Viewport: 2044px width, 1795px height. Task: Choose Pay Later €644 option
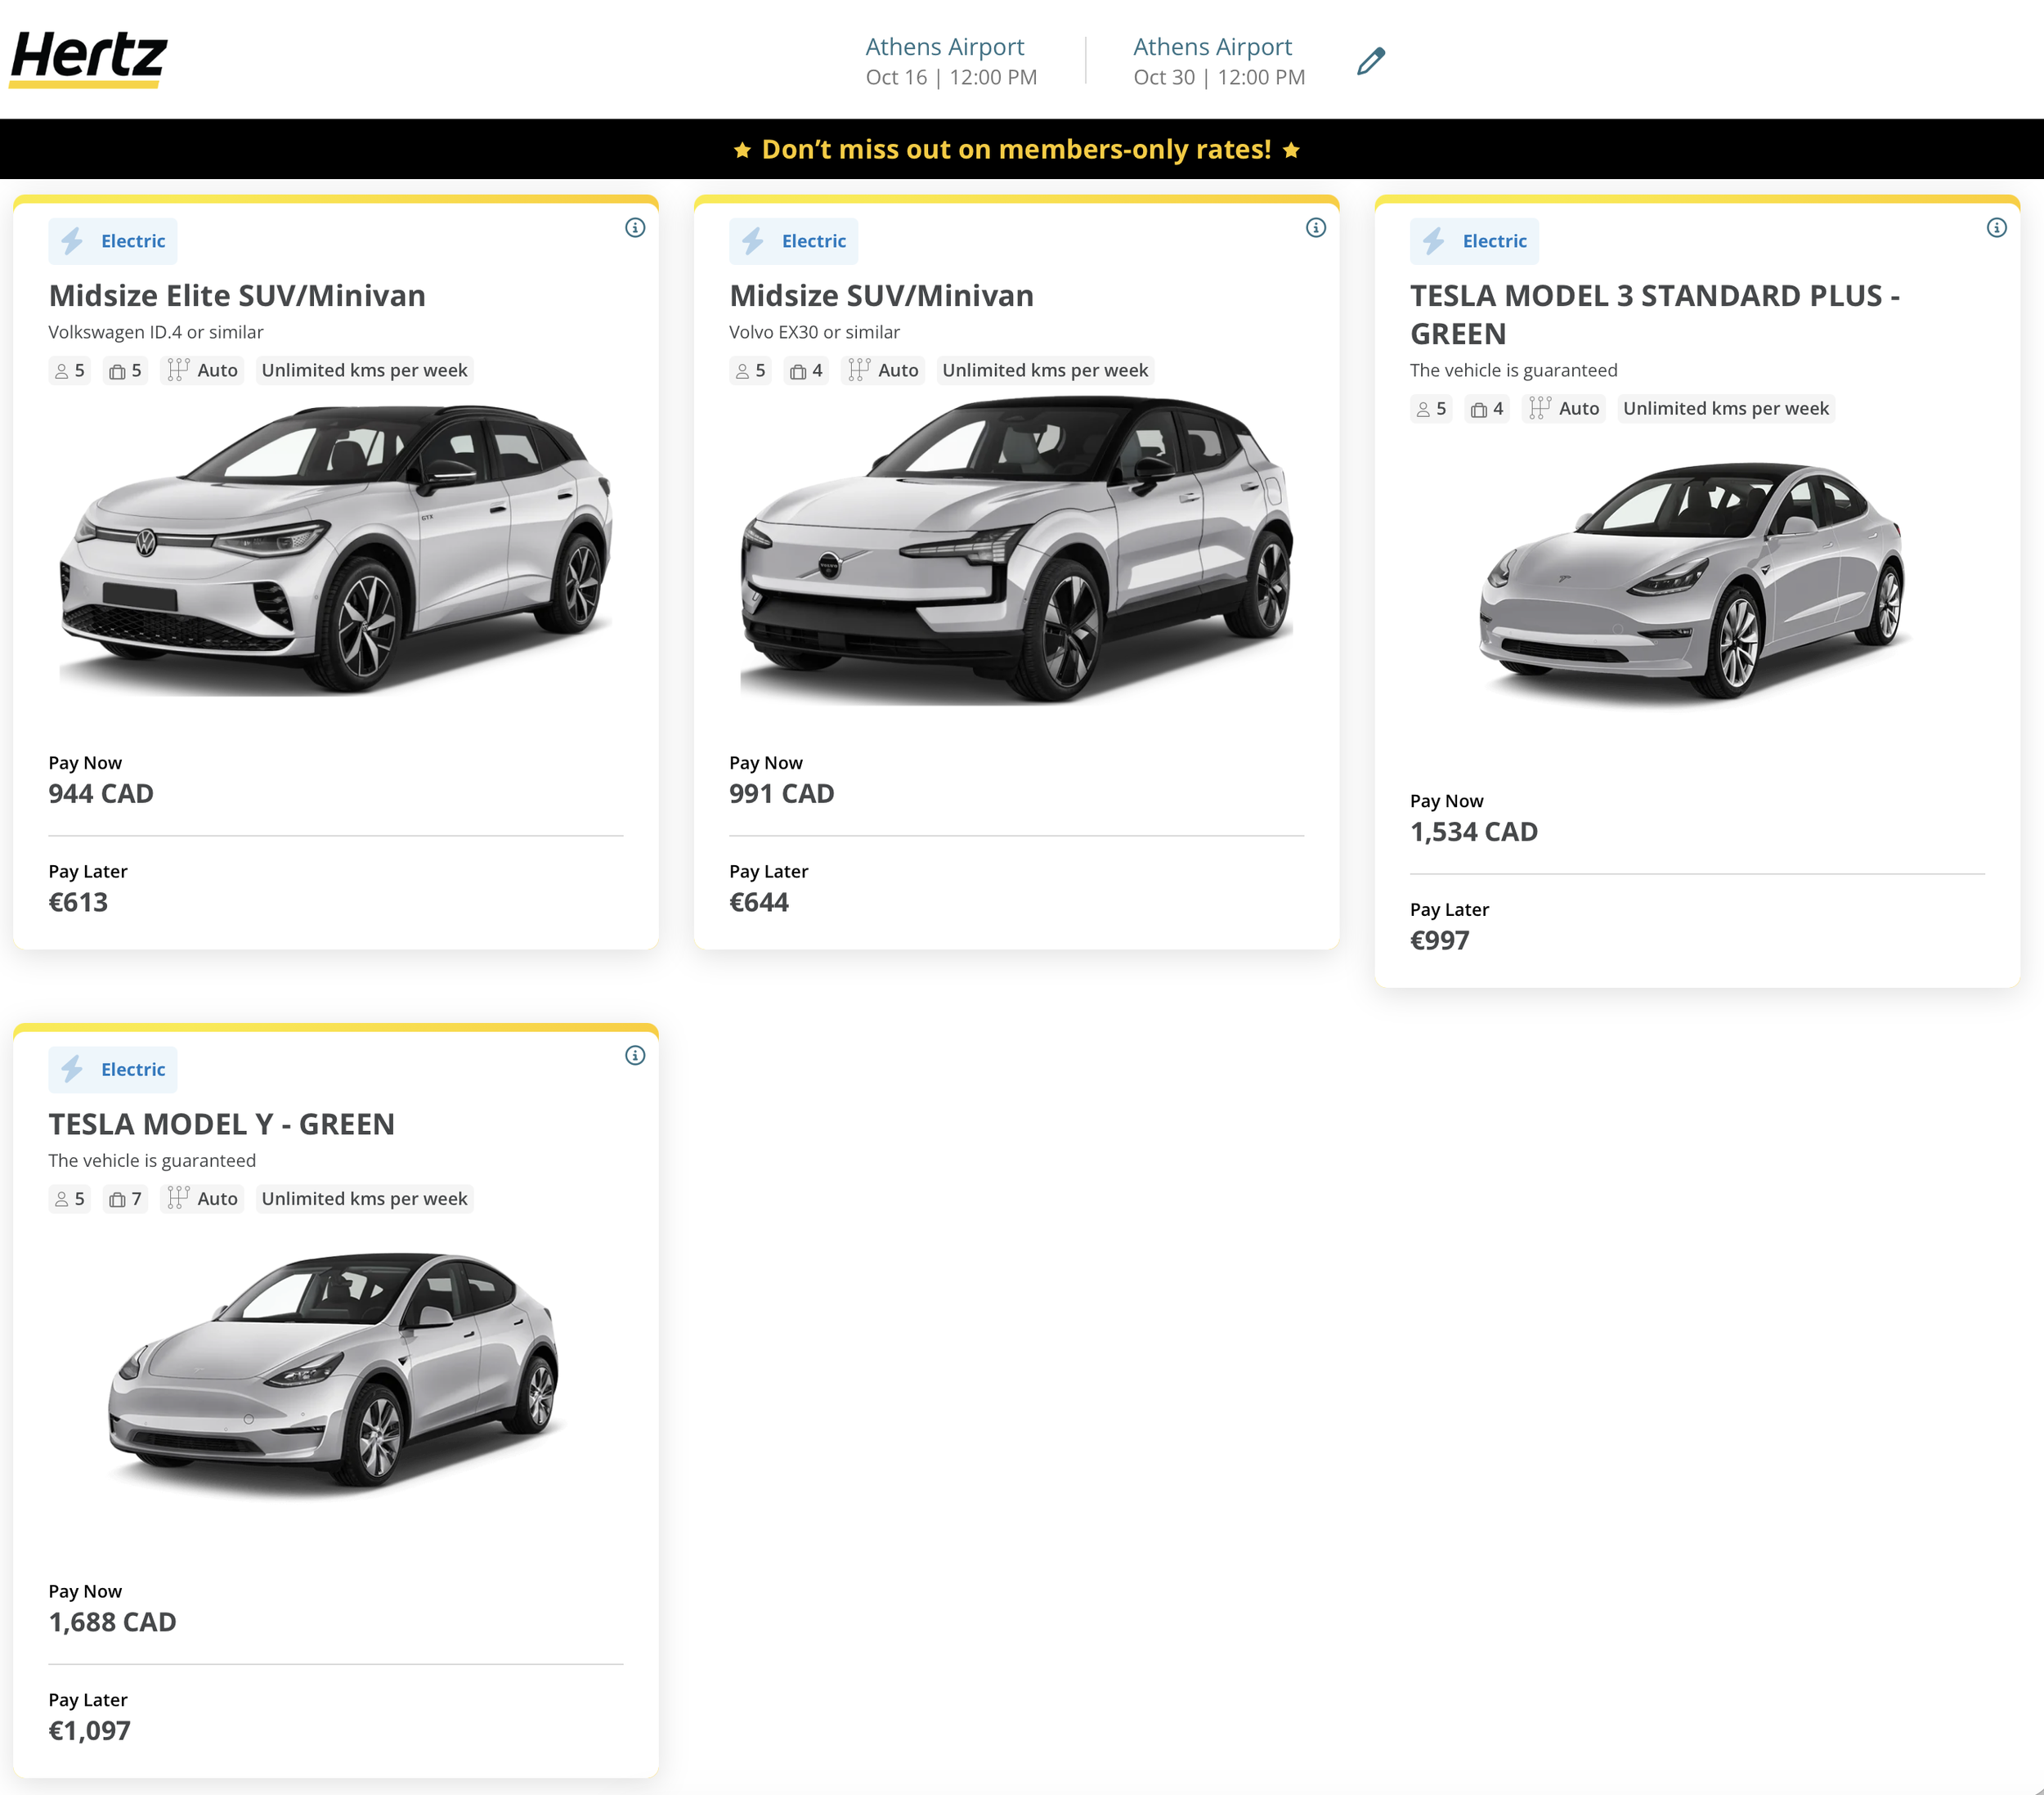(769, 889)
